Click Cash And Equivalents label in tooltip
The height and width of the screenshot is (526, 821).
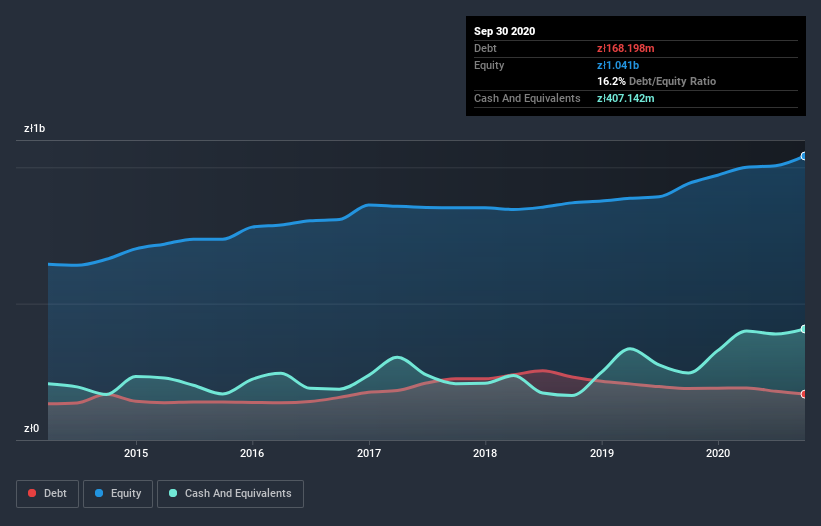[x=527, y=98]
